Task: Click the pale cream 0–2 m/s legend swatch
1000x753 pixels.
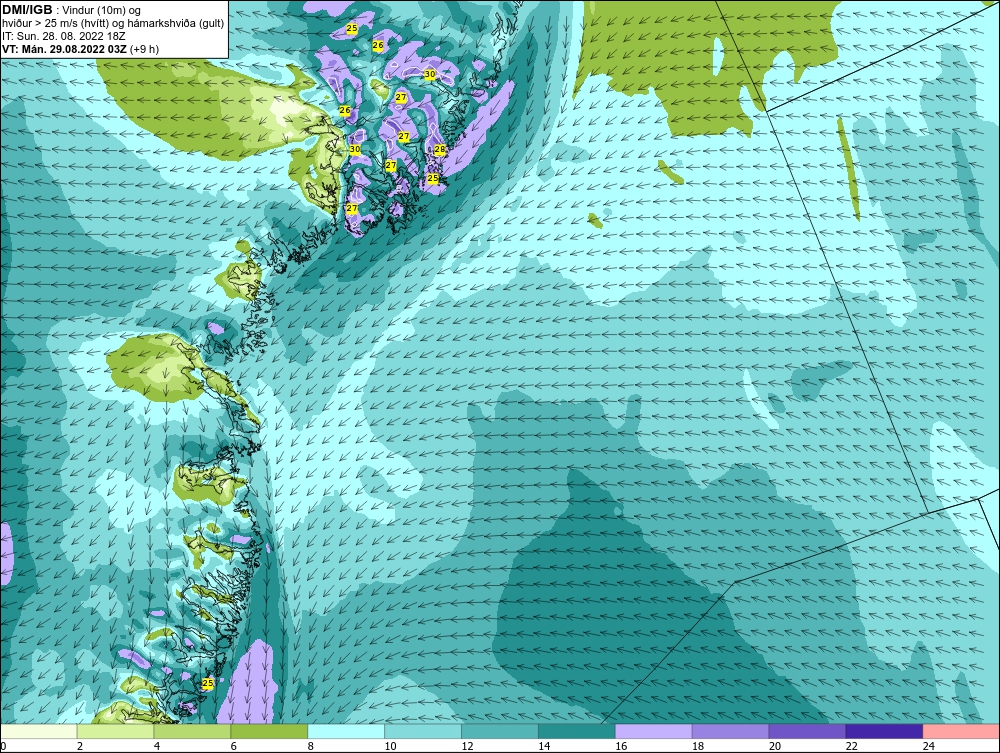Action: point(39,731)
